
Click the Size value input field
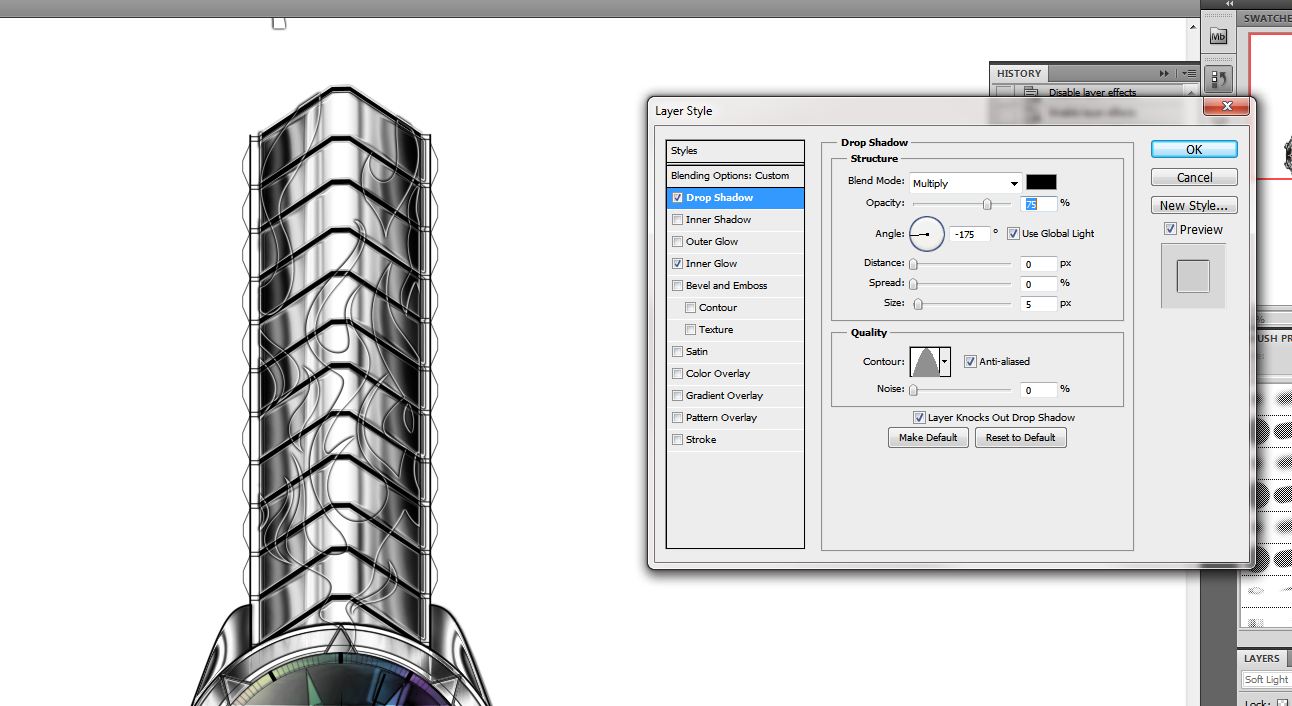[x=1039, y=304]
